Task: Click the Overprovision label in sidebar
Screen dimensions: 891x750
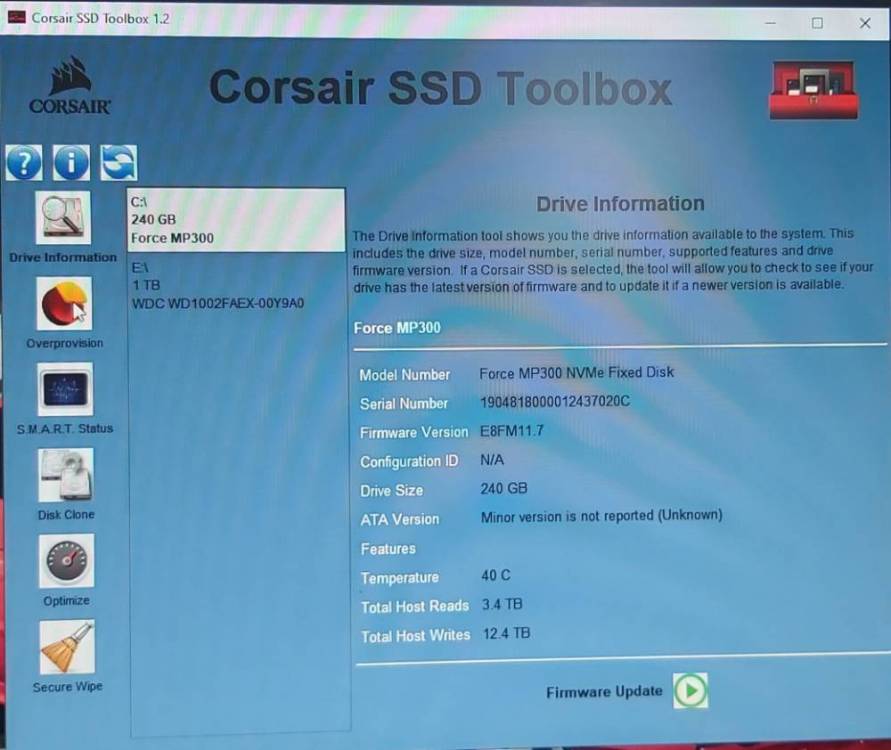Action: (x=65, y=343)
